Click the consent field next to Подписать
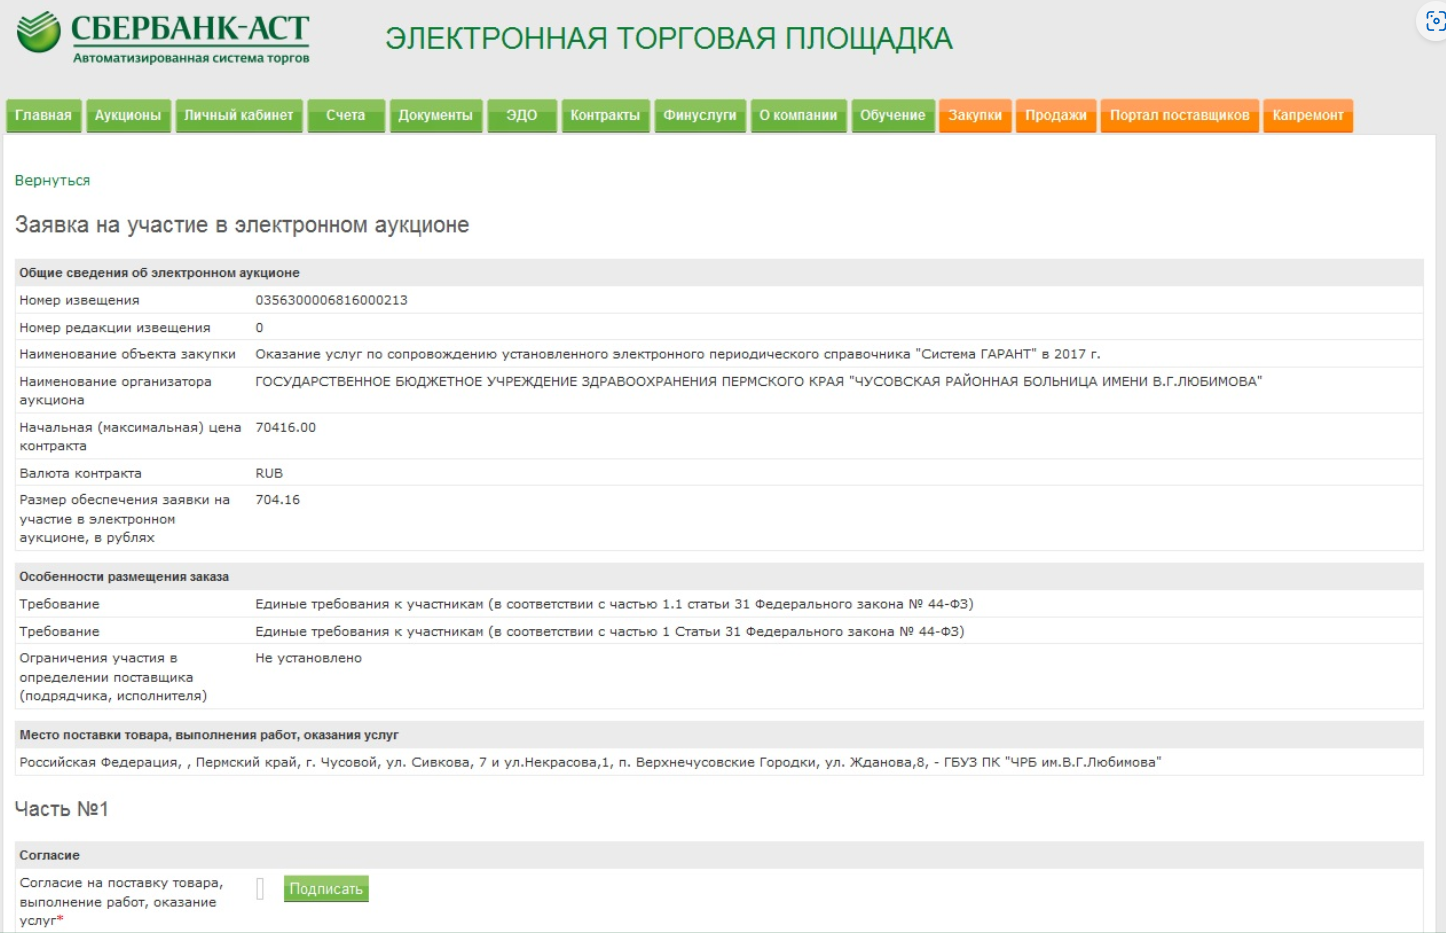 pos(260,889)
